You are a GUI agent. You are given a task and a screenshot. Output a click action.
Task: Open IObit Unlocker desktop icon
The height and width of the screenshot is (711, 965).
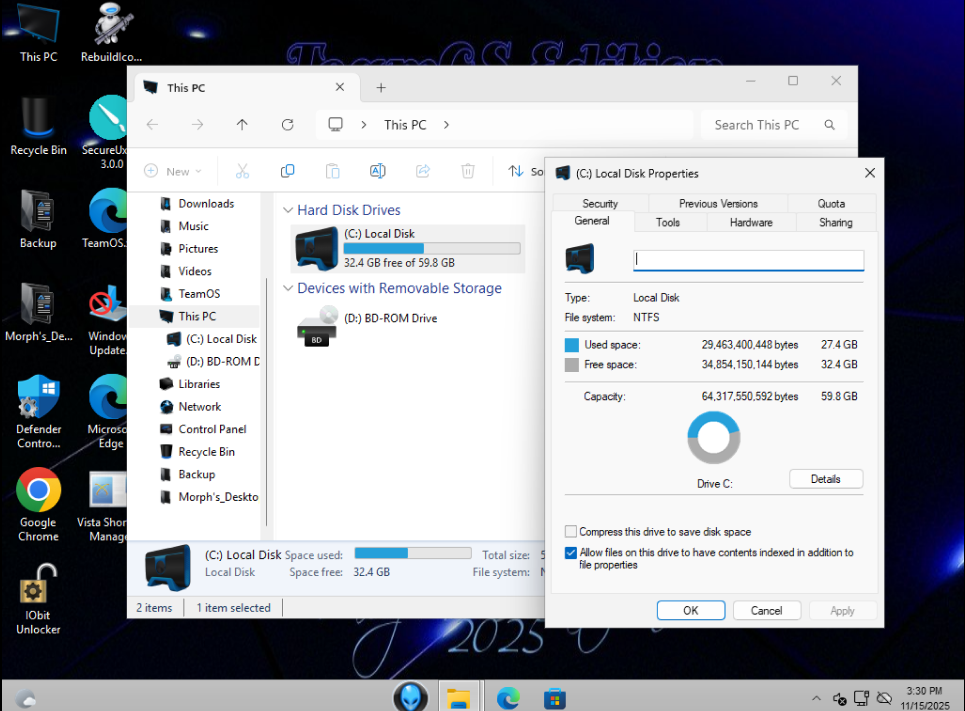pyautogui.click(x=38, y=591)
